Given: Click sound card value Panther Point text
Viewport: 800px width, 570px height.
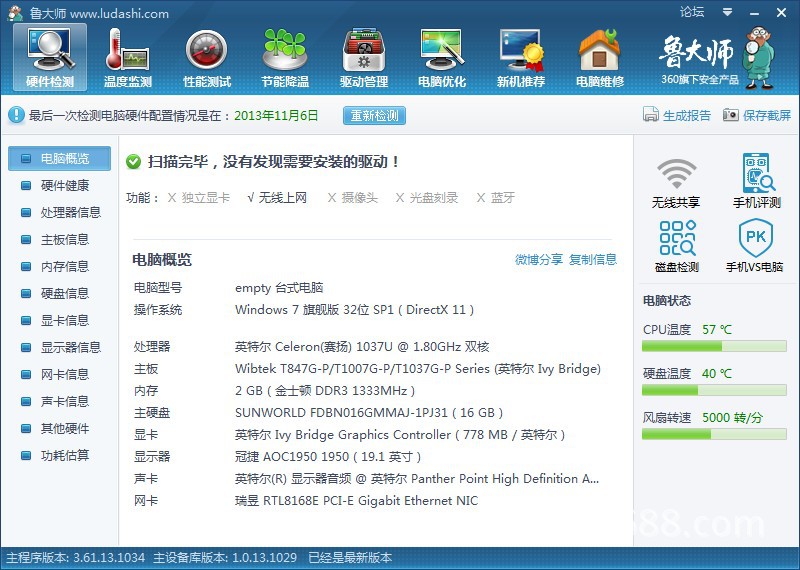Looking at the screenshot, I should tap(417, 479).
